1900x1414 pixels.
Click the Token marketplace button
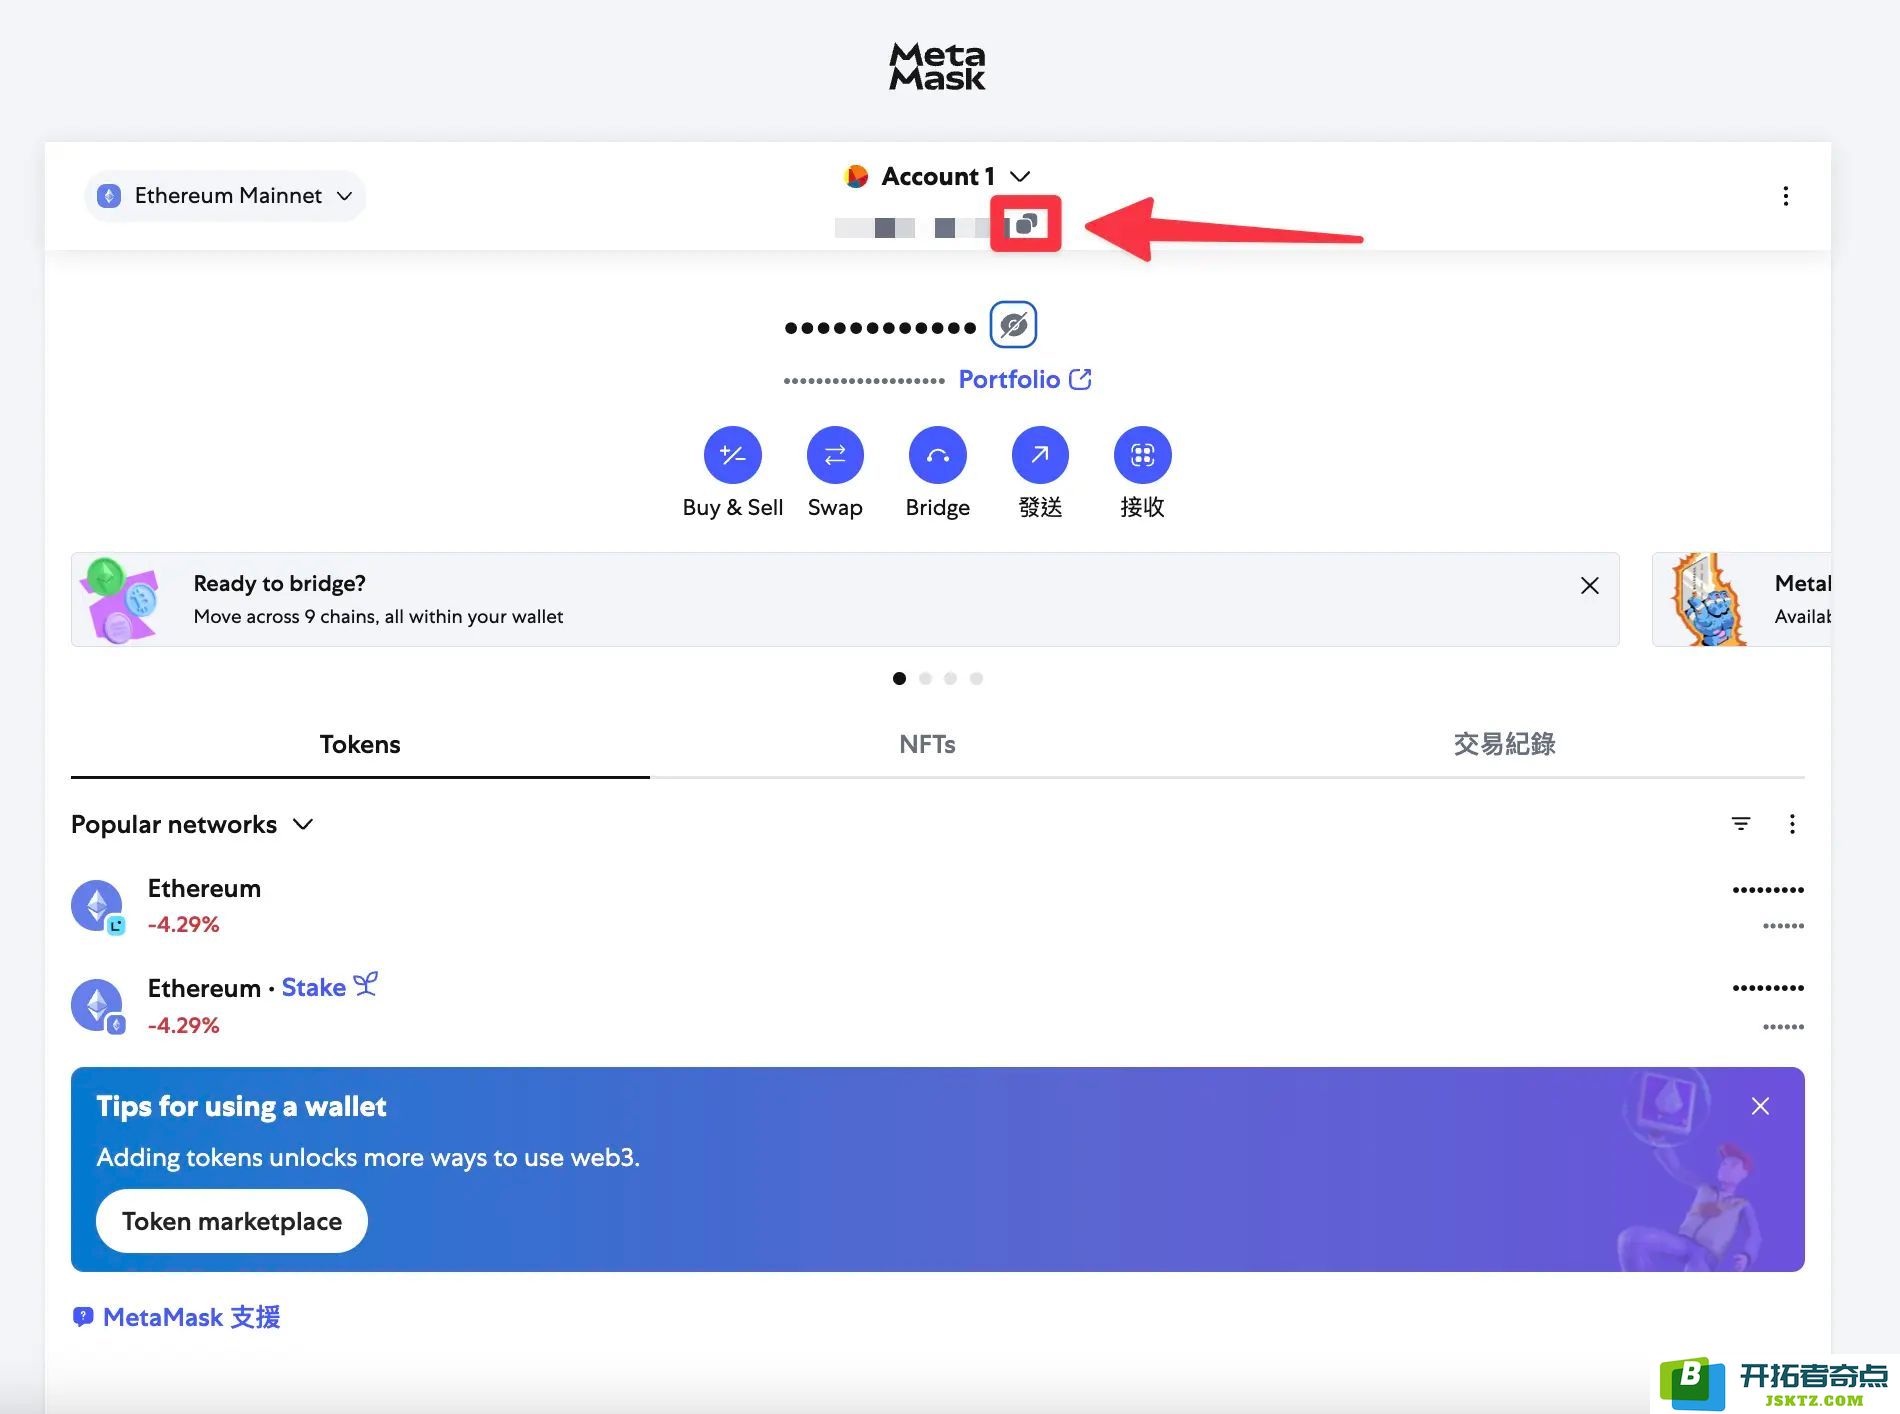point(232,1221)
